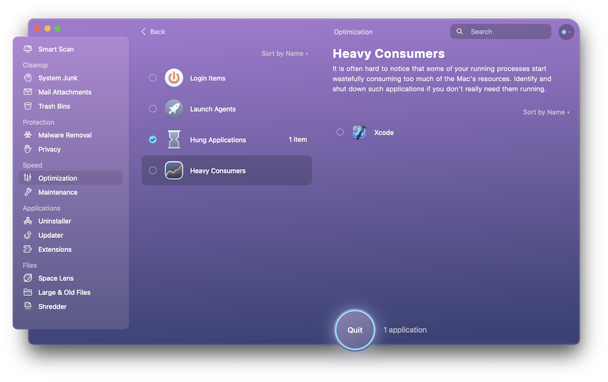
Task: Select the Hung Applications hourglass icon
Action: 174,139
